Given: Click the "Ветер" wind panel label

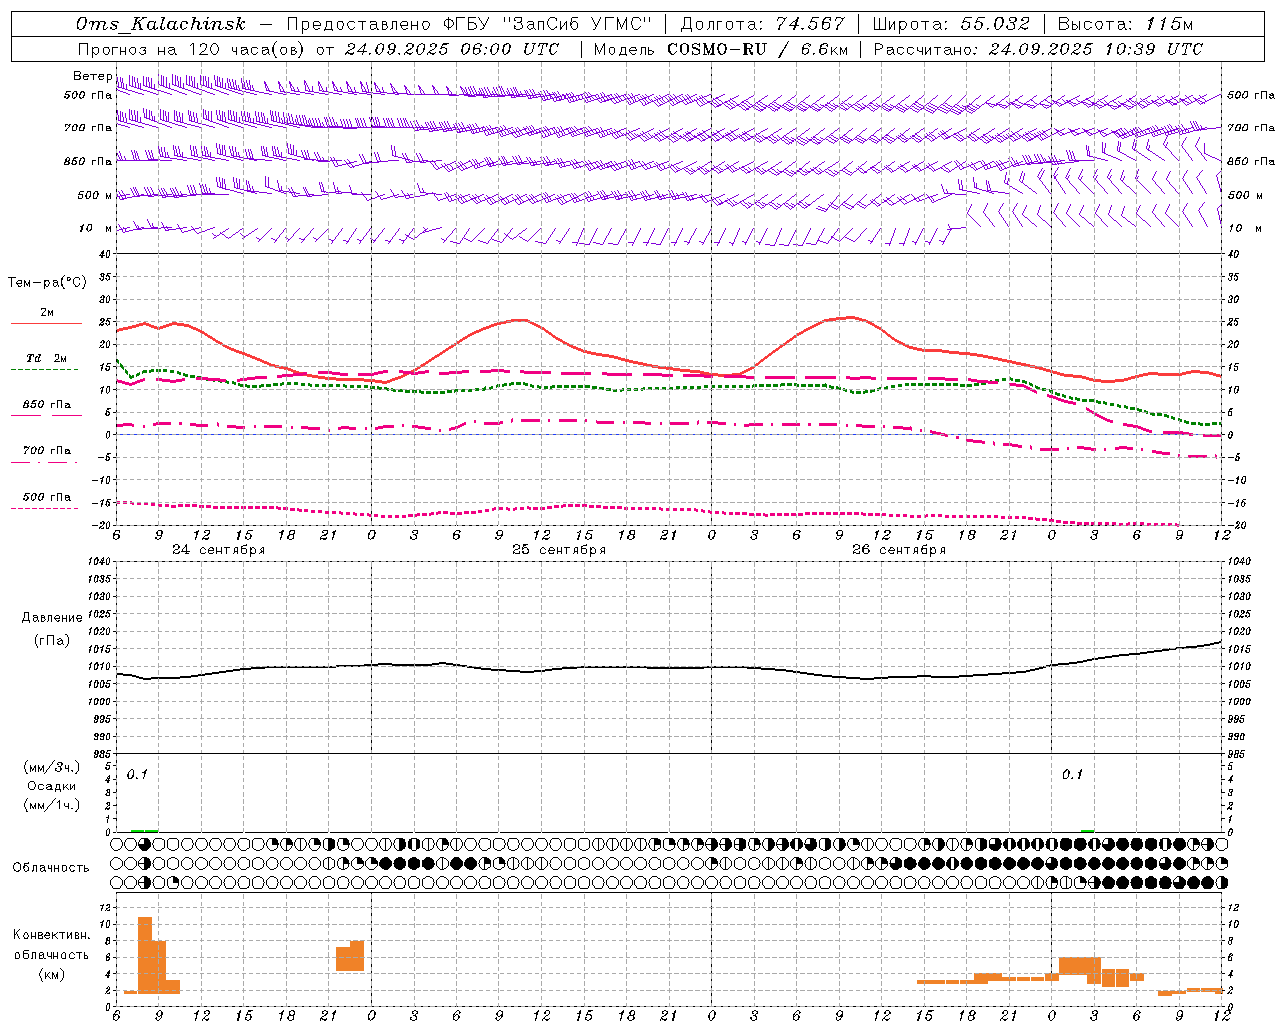Looking at the screenshot, I should (92, 76).
